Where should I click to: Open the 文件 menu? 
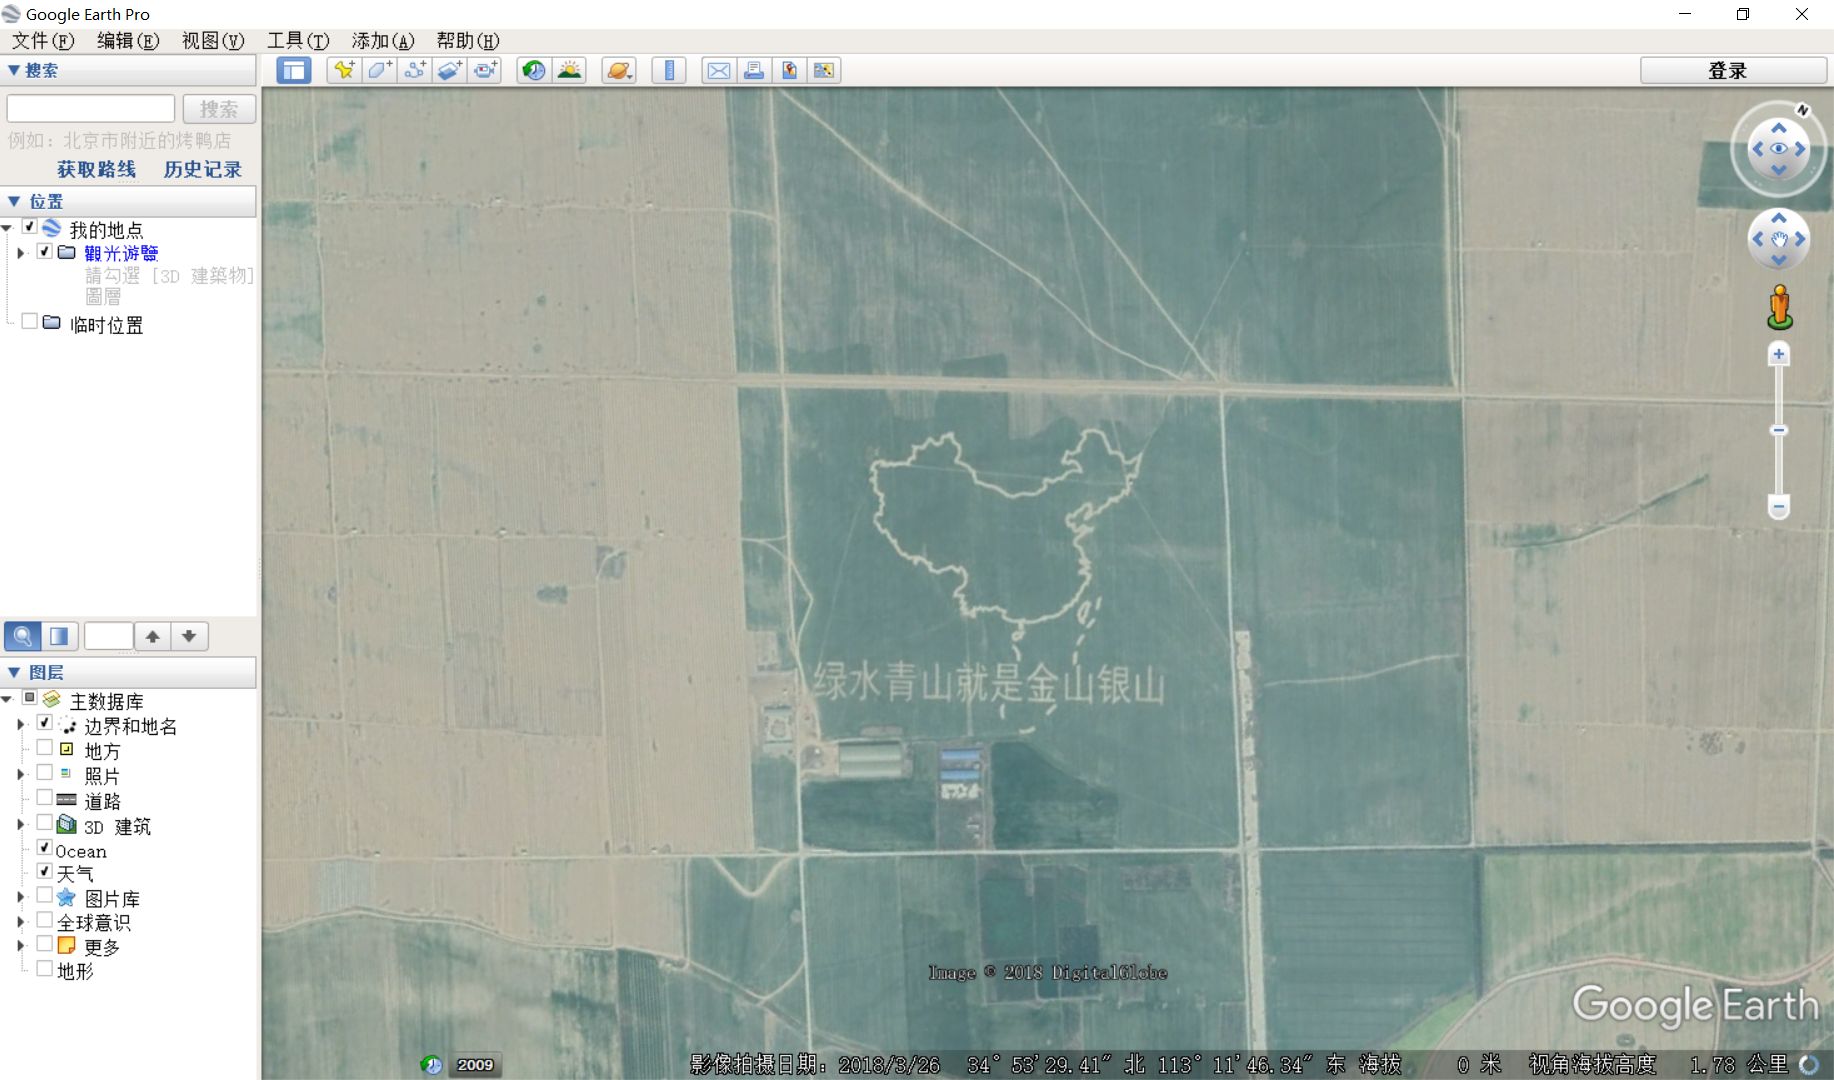(x=42, y=40)
